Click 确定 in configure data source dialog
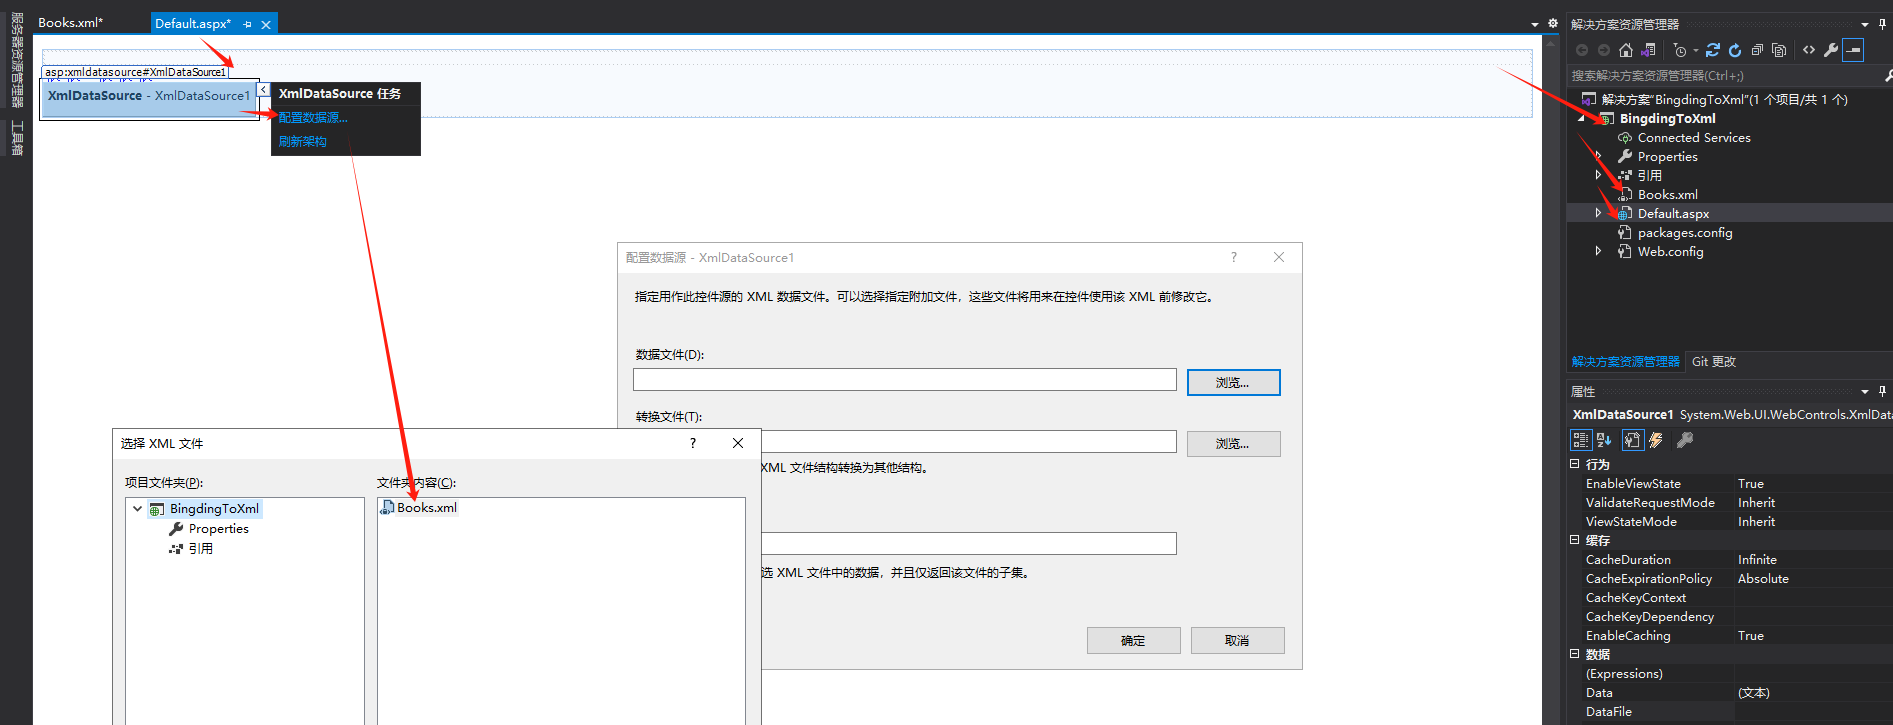Screen dimensions: 1893x725 pyautogui.click(x=1133, y=641)
